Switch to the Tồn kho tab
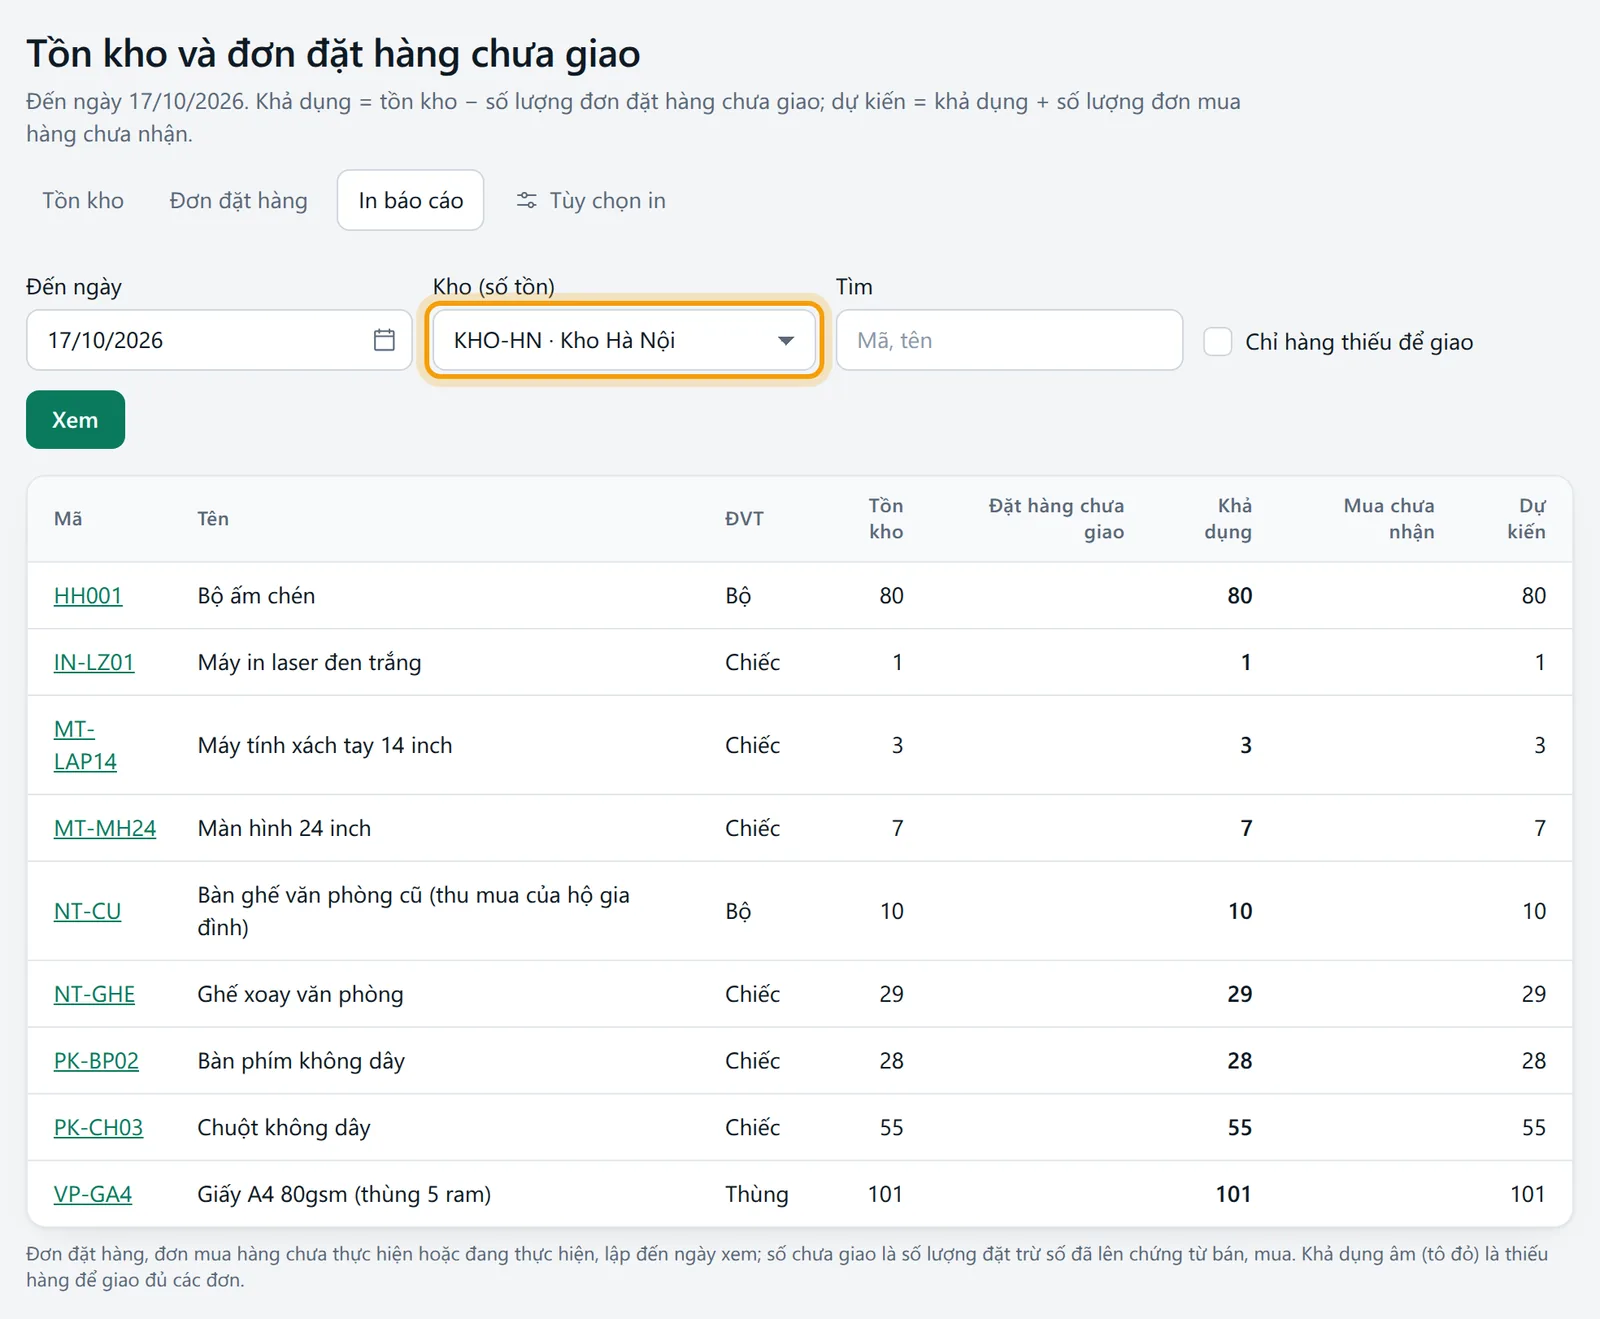This screenshot has height=1319, width=1600. (83, 201)
